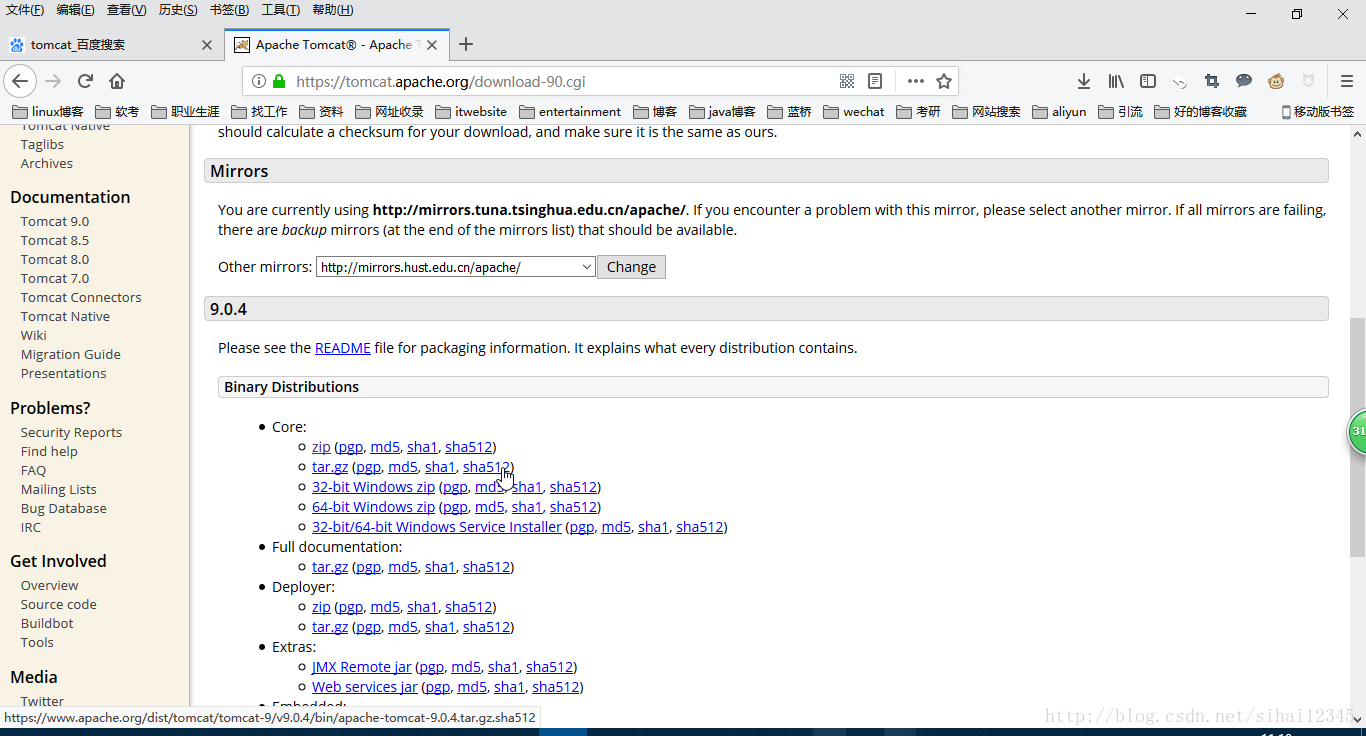Viewport: 1366px width, 736px height.
Task: Open the wechat bookmarks folder
Action: tap(853, 111)
